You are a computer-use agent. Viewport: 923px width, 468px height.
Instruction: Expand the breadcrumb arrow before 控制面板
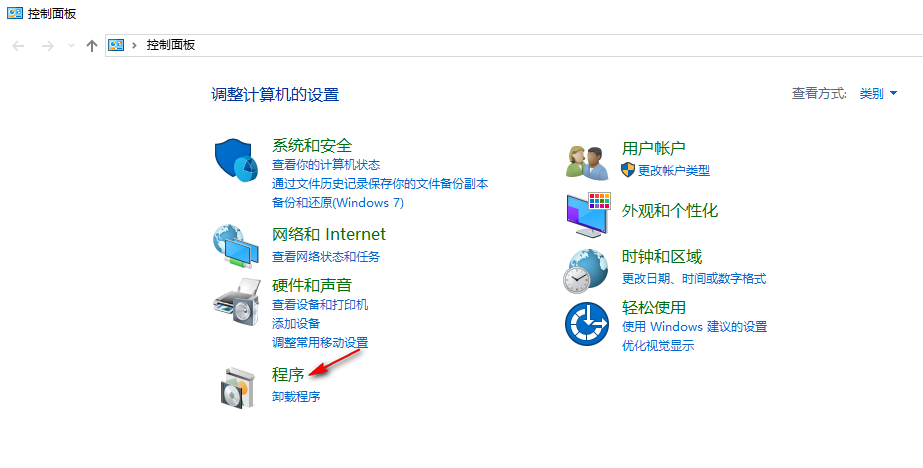pyautogui.click(x=135, y=45)
